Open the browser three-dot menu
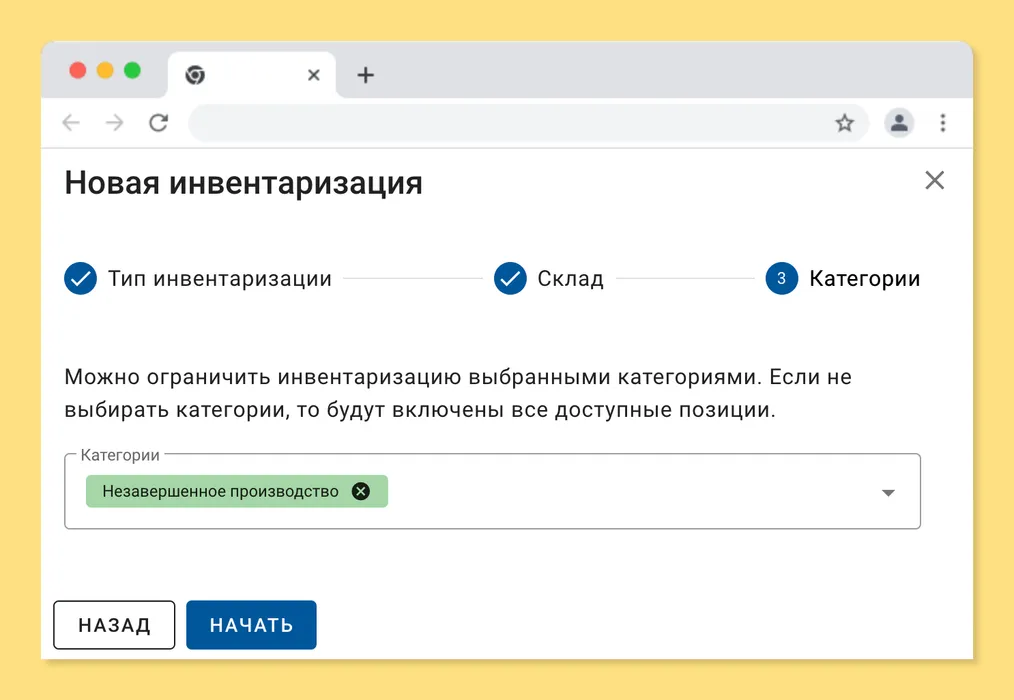 tap(943, 122)
